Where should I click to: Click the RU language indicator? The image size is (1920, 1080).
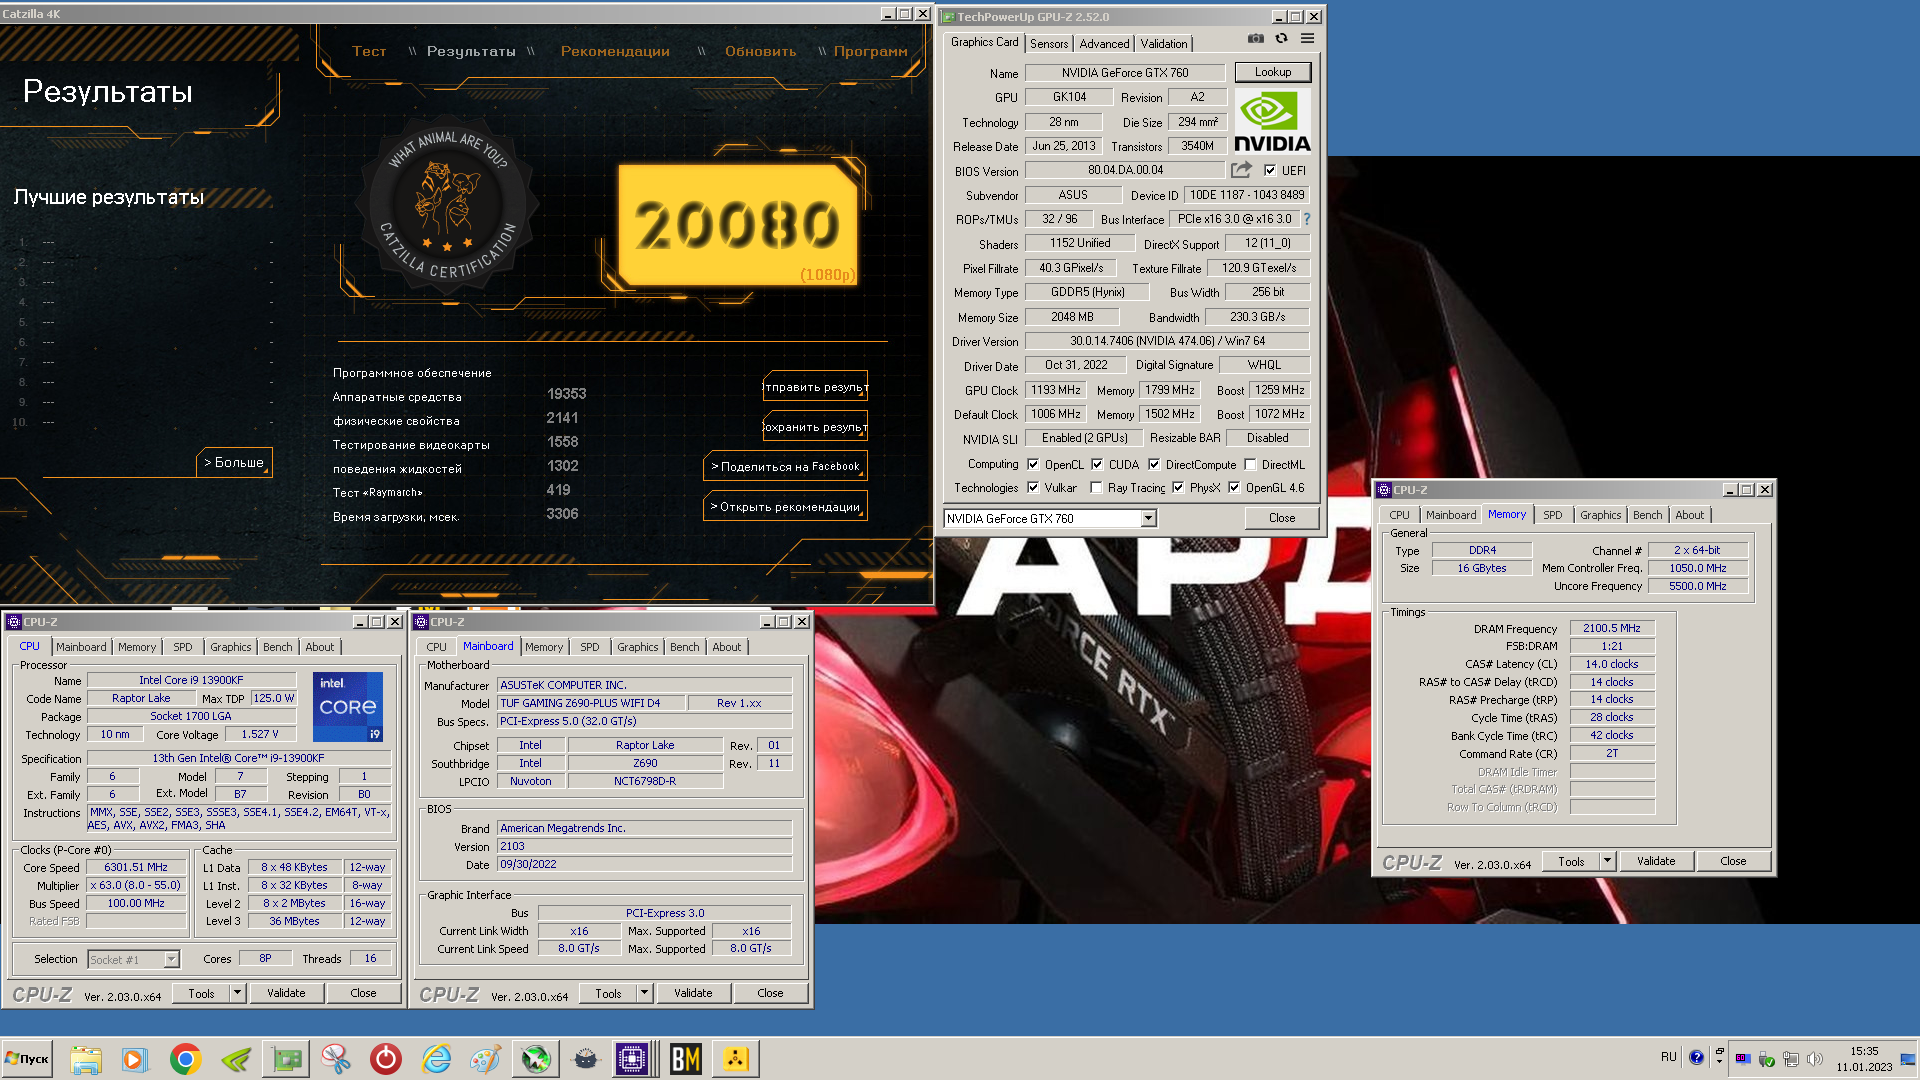coord(1668,1057)
